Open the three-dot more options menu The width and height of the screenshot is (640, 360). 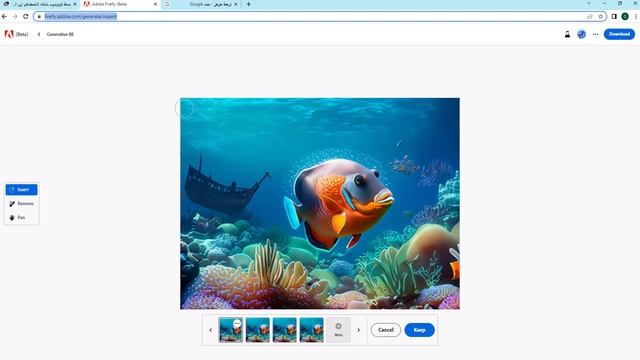tap(596, 34)
